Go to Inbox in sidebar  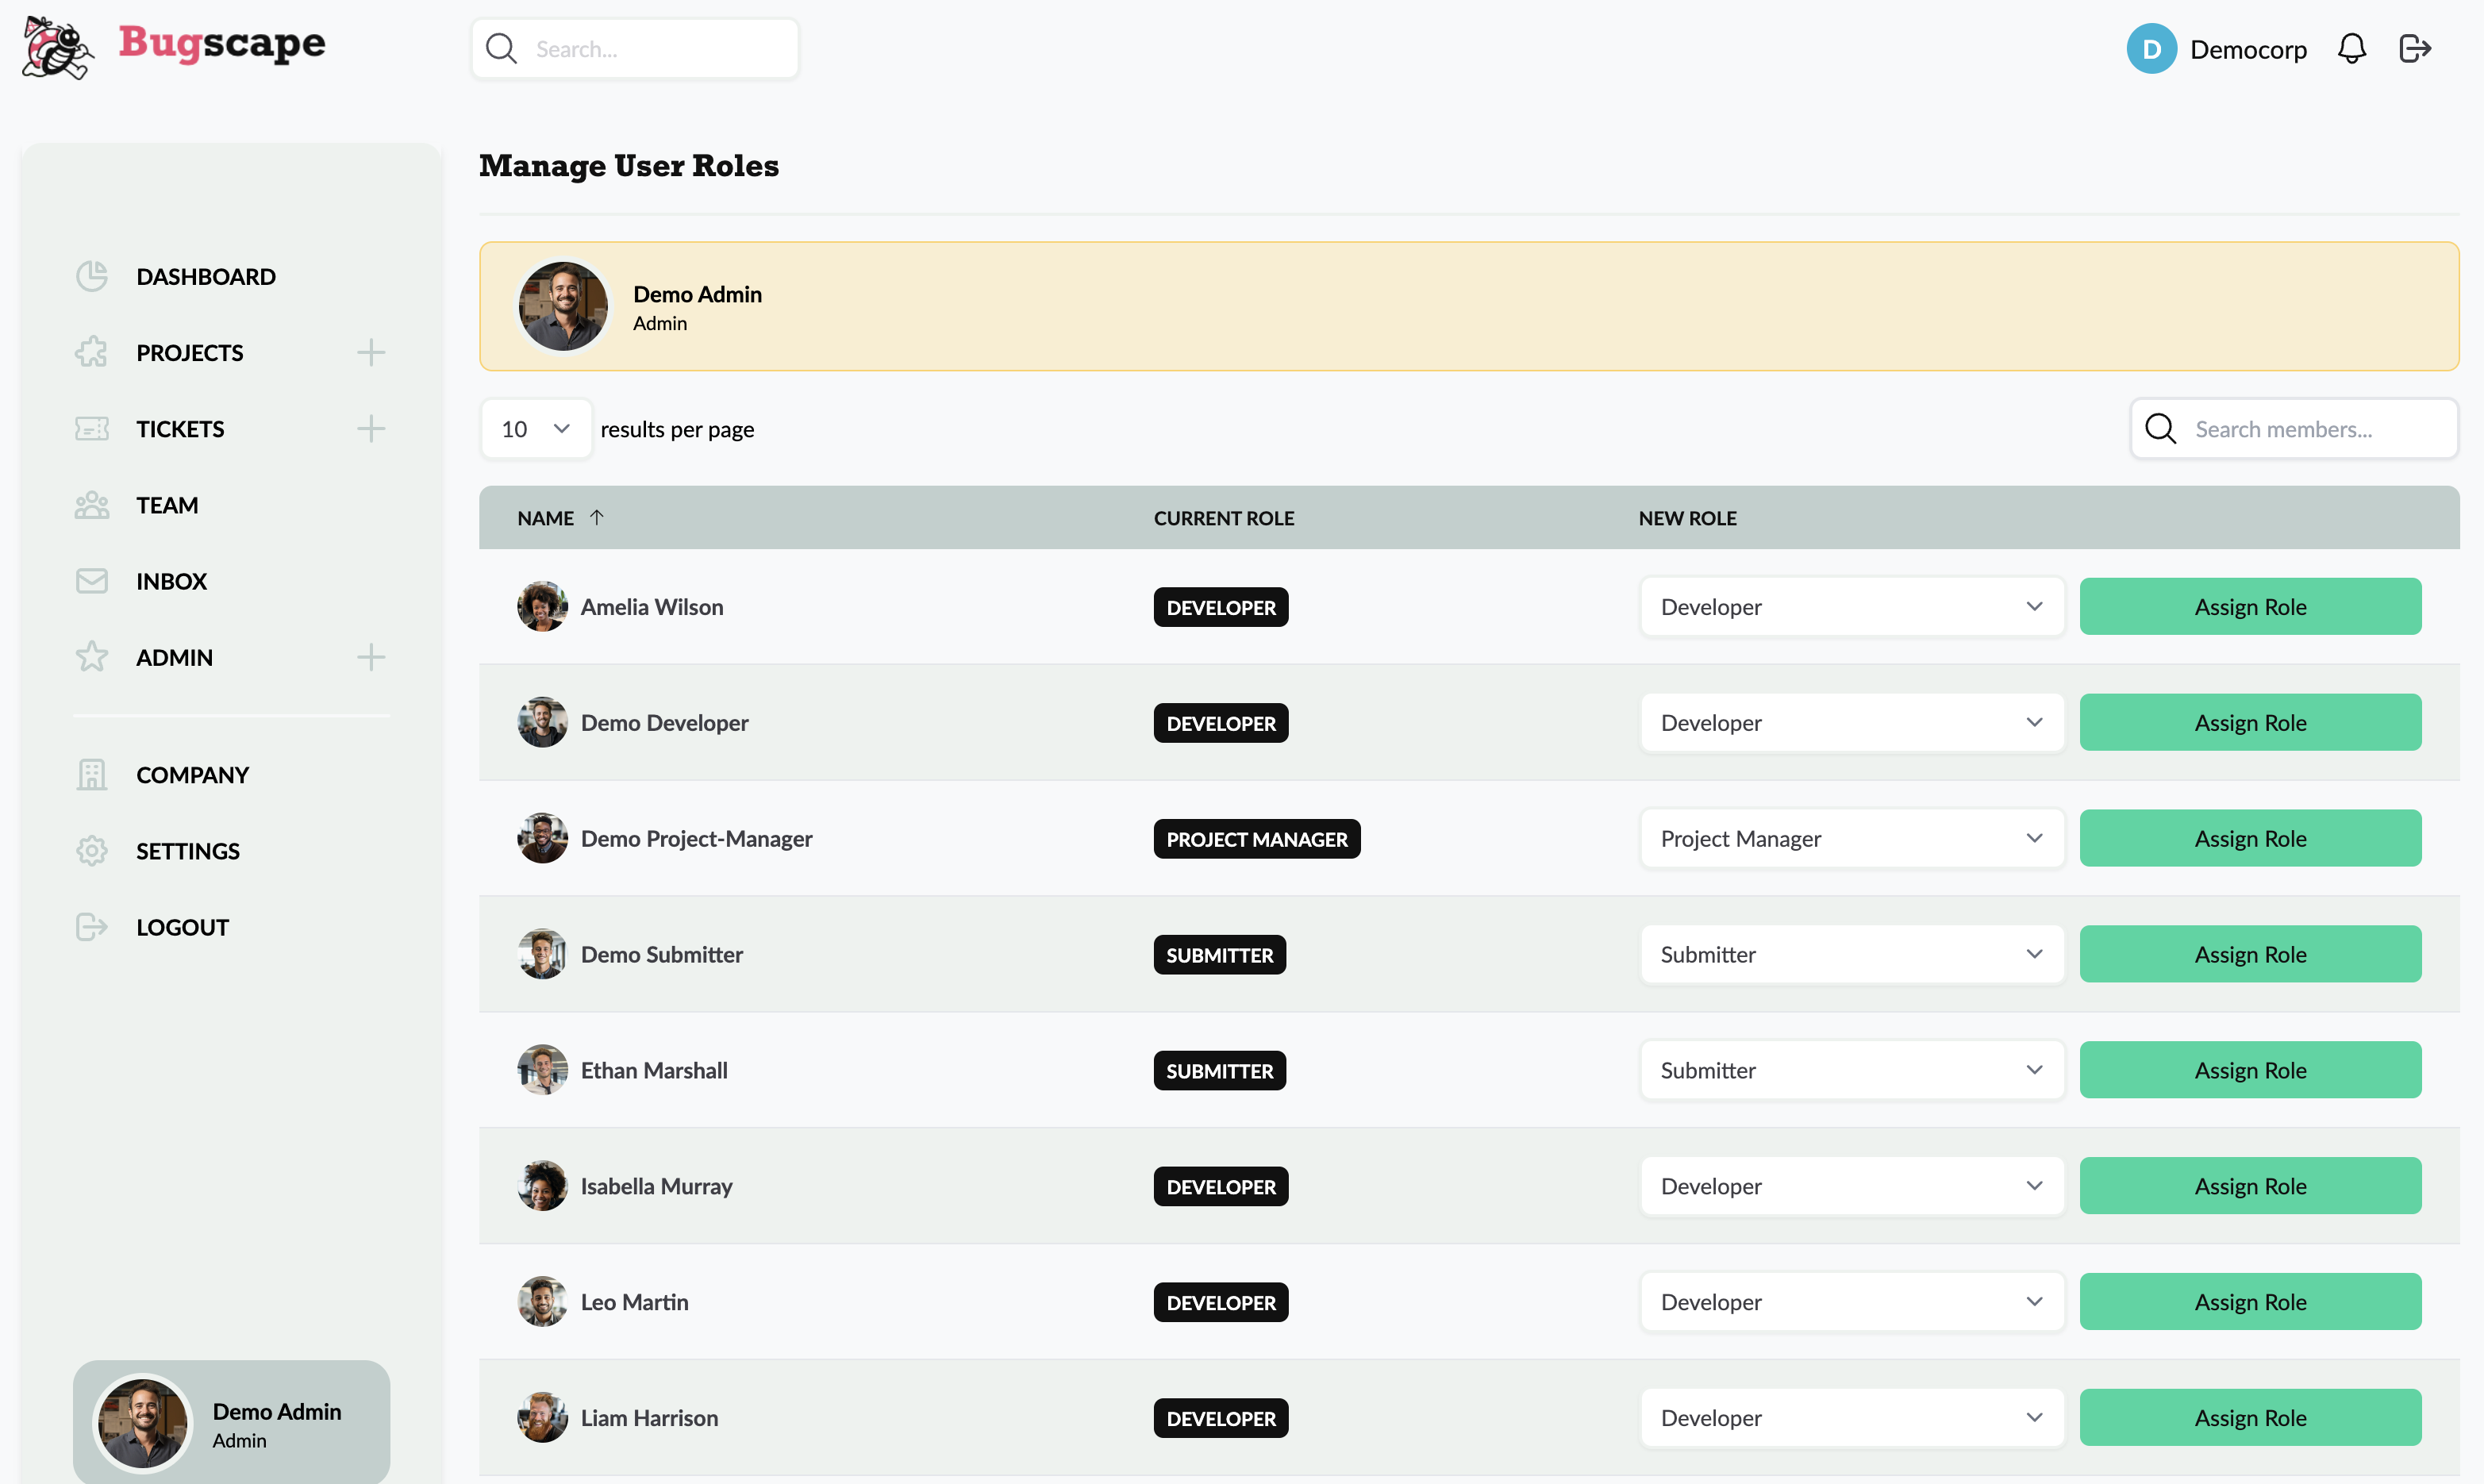(x=171, y=581)
